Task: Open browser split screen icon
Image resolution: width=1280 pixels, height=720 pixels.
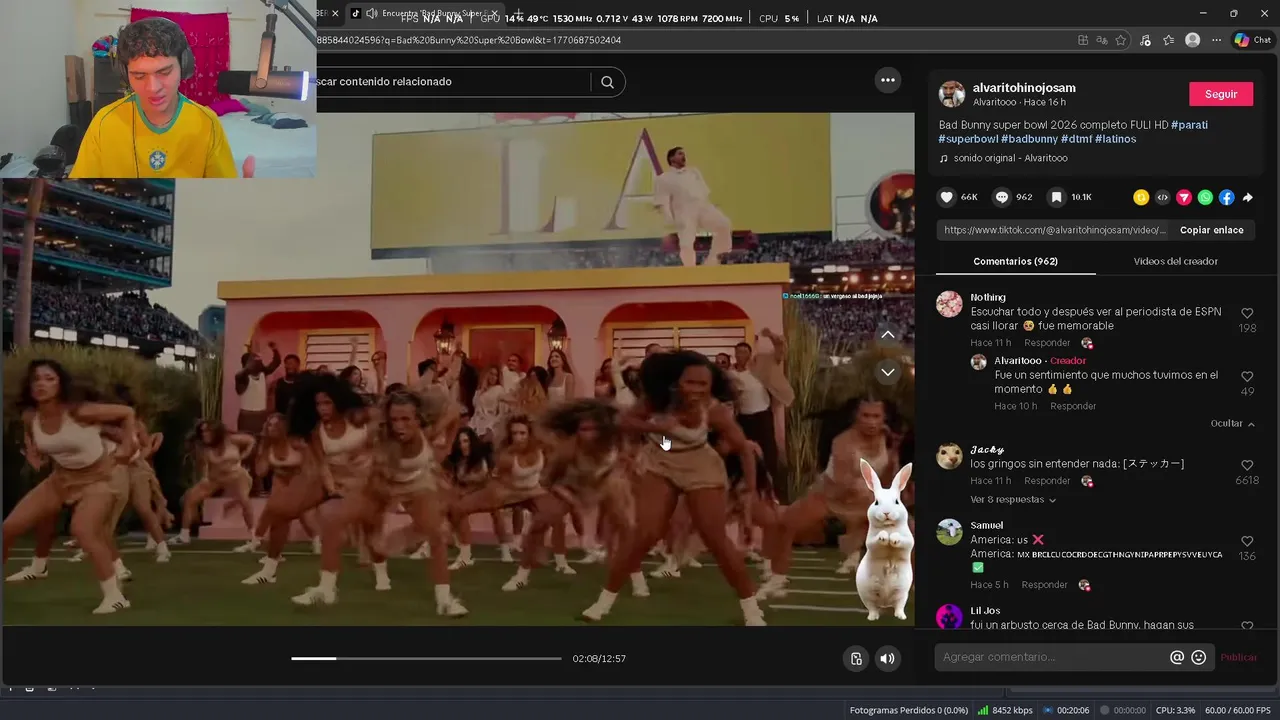Action: [x=1083, y=40]
